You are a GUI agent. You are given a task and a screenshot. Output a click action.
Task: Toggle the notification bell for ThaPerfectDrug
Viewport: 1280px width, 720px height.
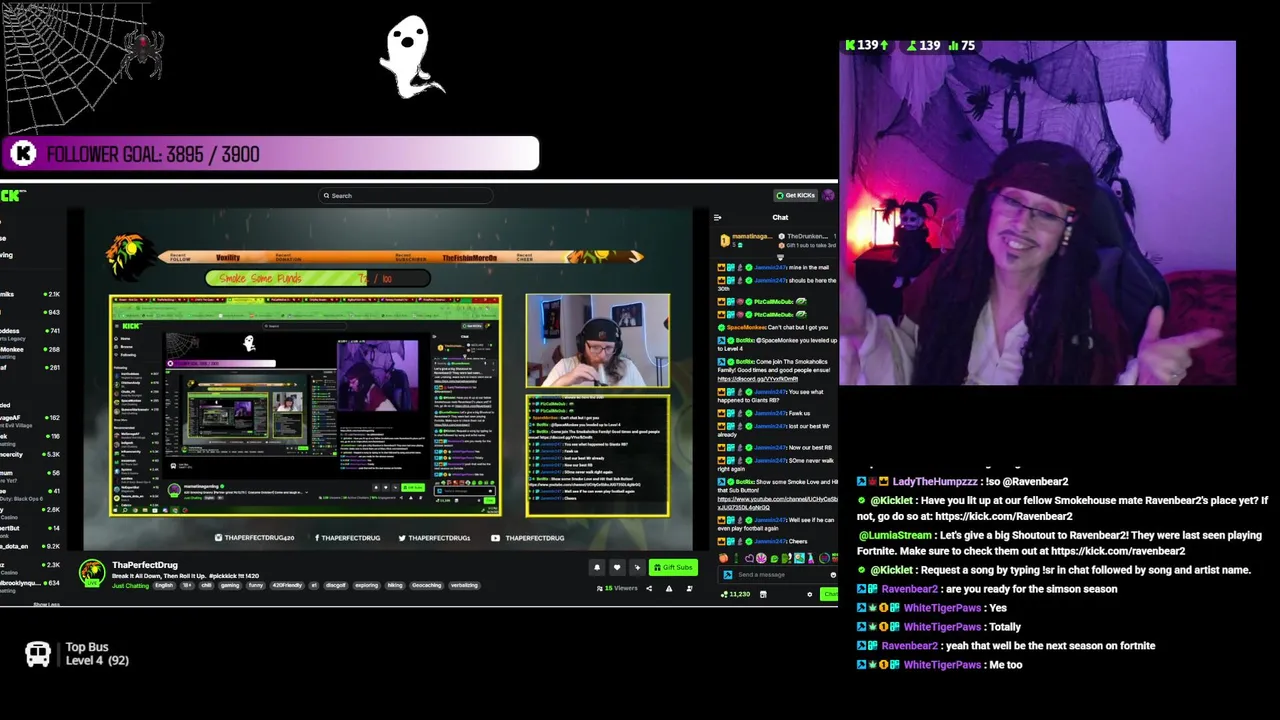pos(597,567)
